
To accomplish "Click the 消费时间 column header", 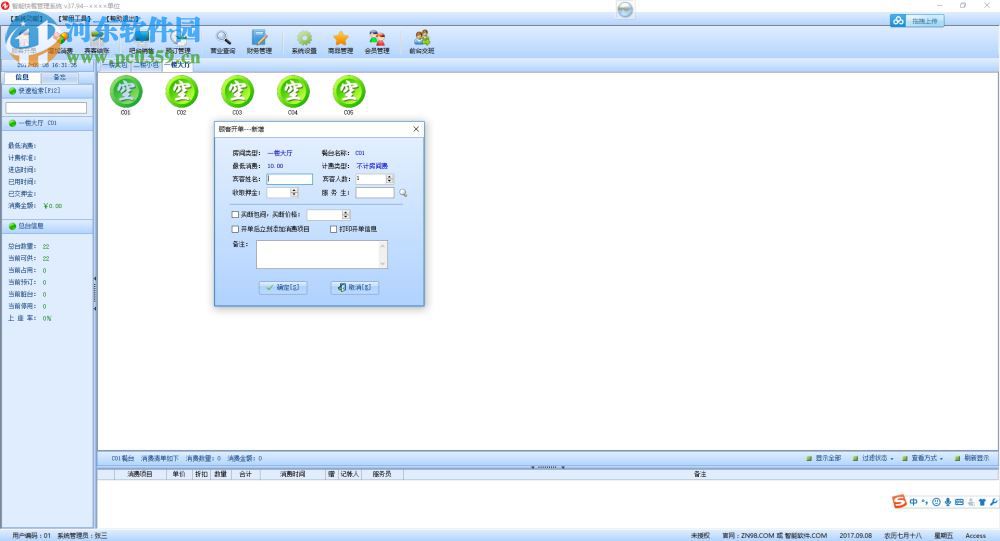I will [293, 474].
